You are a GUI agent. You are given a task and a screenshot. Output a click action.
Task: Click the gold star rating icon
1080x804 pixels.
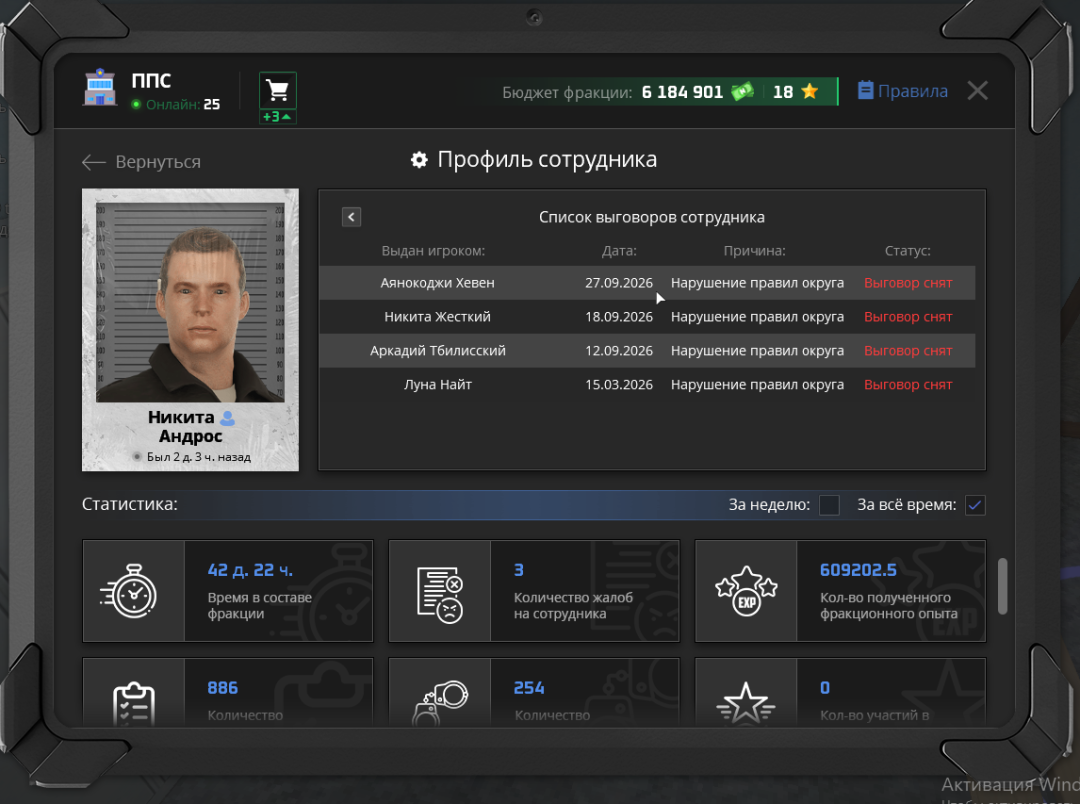(x=810, y=91)
